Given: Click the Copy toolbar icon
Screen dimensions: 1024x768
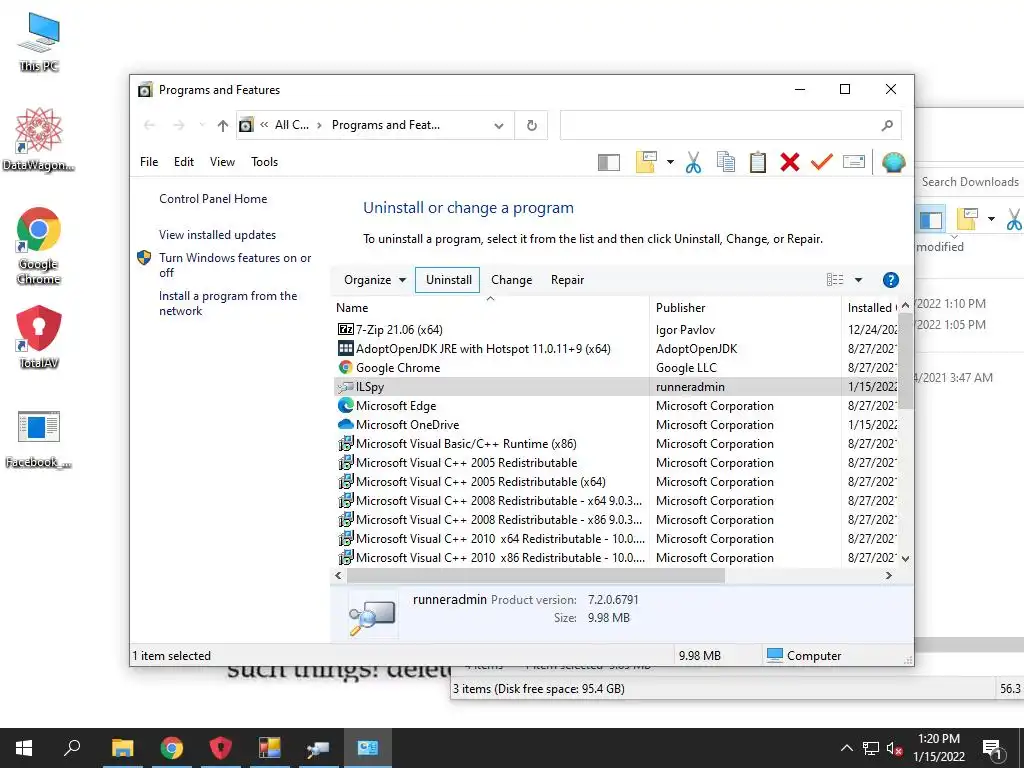Looking at the screenshot, I should click(x=726, y=162).
